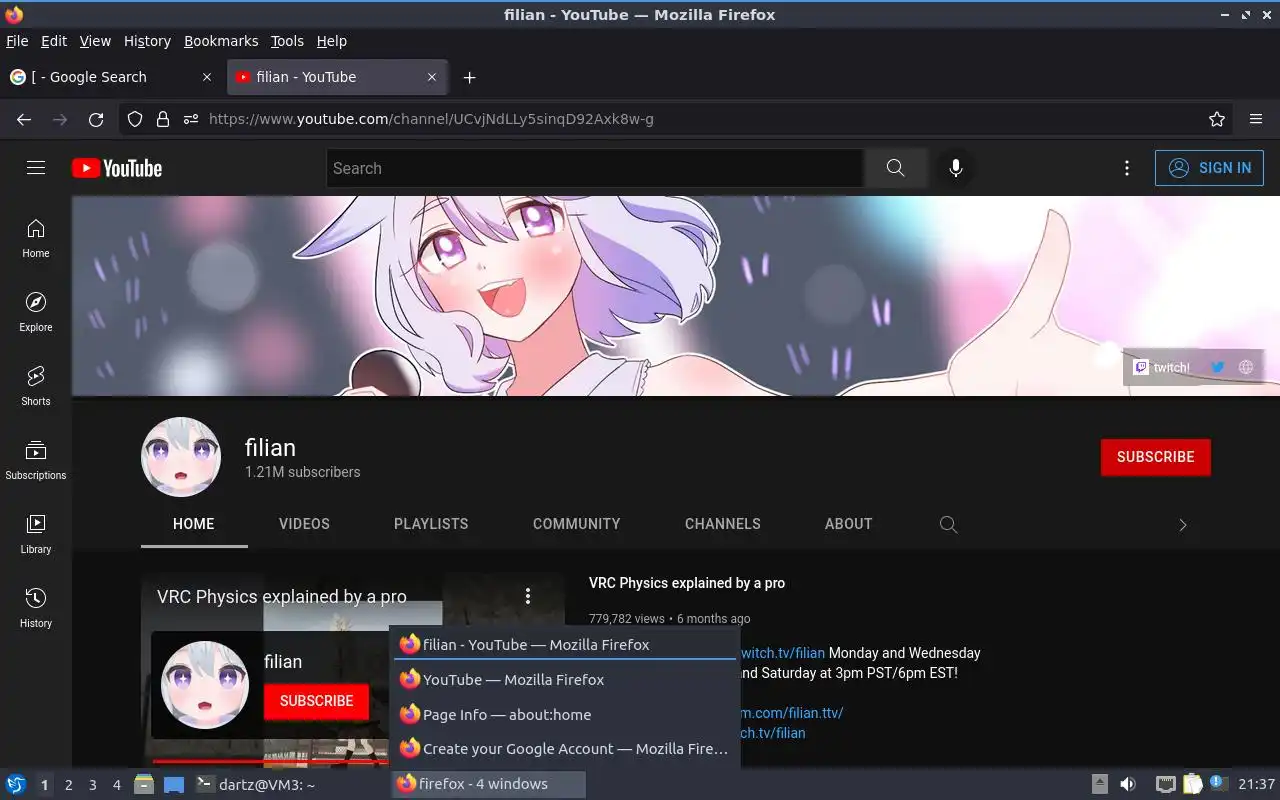Start voice search with microphone icon
Screen dimensions: 1280x800
click(x=956, y=168)
